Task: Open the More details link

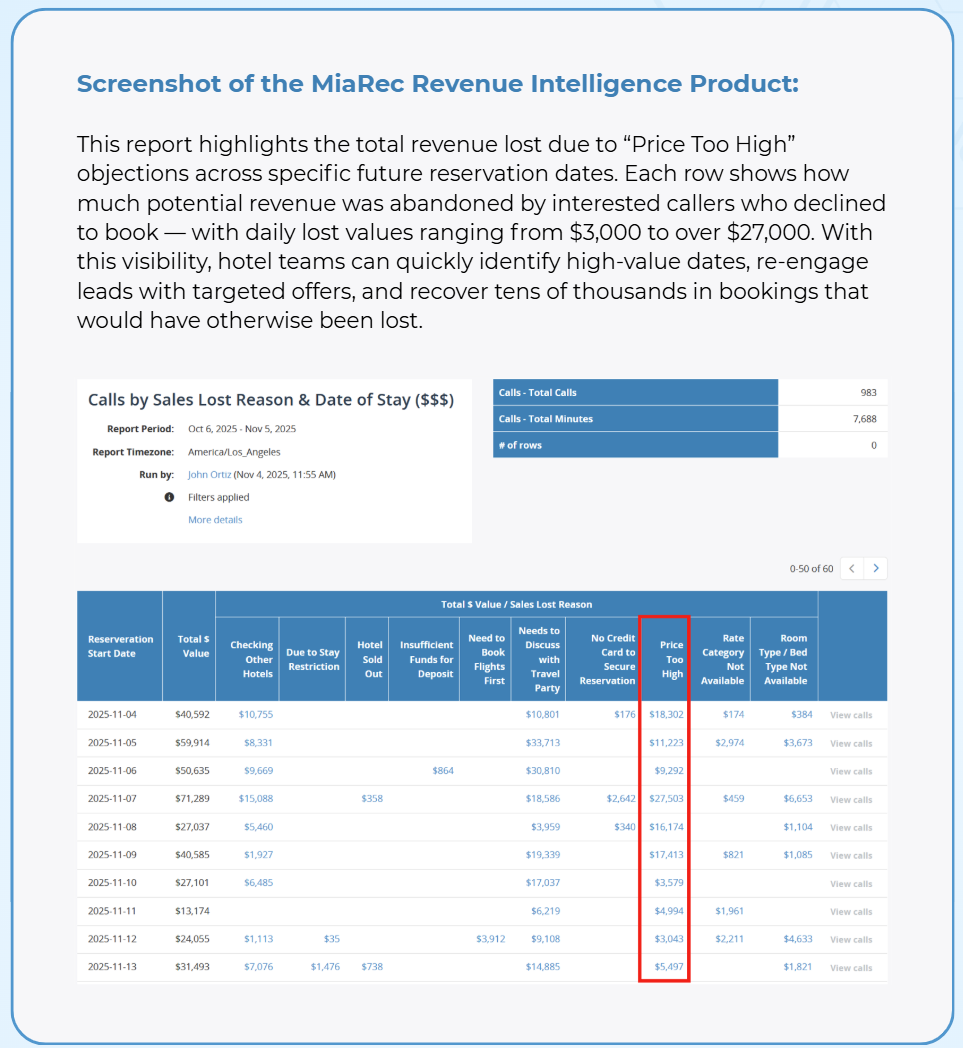Action: (x=215, y=520)
